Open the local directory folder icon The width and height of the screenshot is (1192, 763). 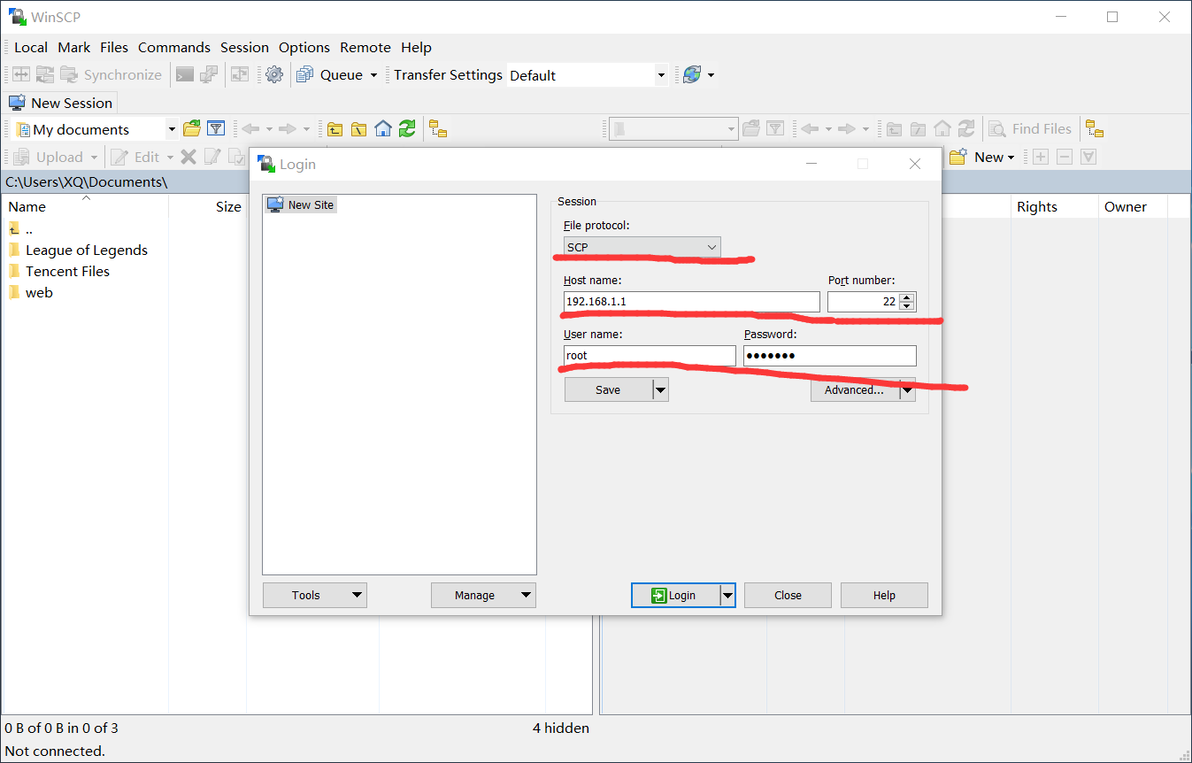[x=192, y=129]
